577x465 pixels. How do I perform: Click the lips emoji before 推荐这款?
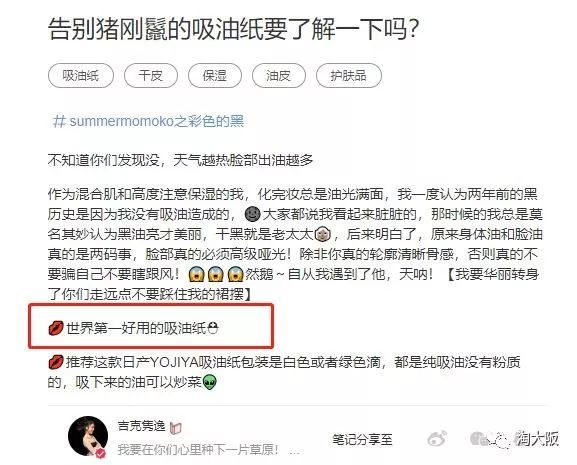pyautogui.click(x=56, y=363)
